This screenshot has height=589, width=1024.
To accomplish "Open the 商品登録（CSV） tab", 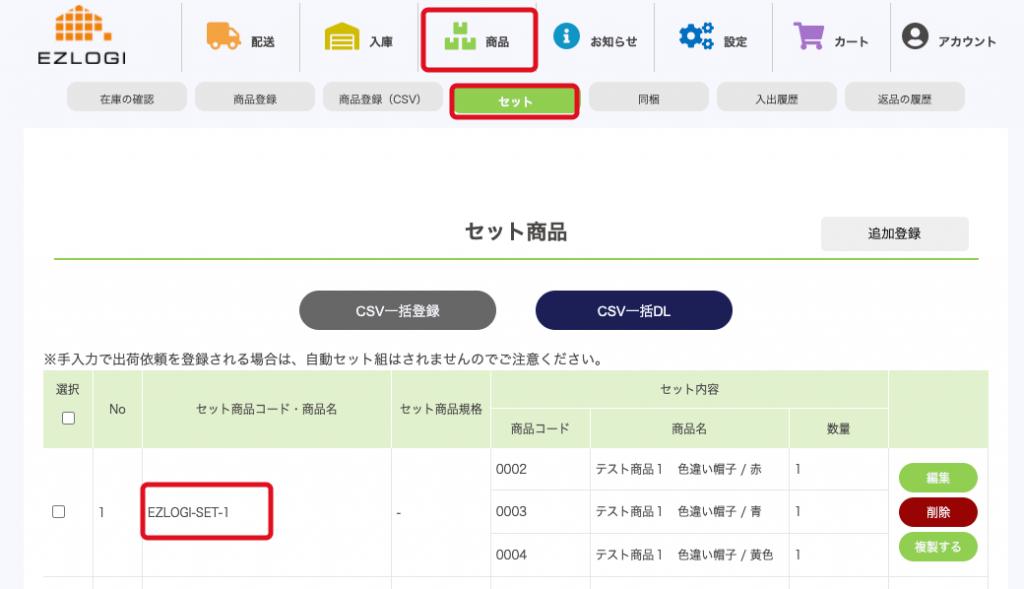I will (383, 98).
